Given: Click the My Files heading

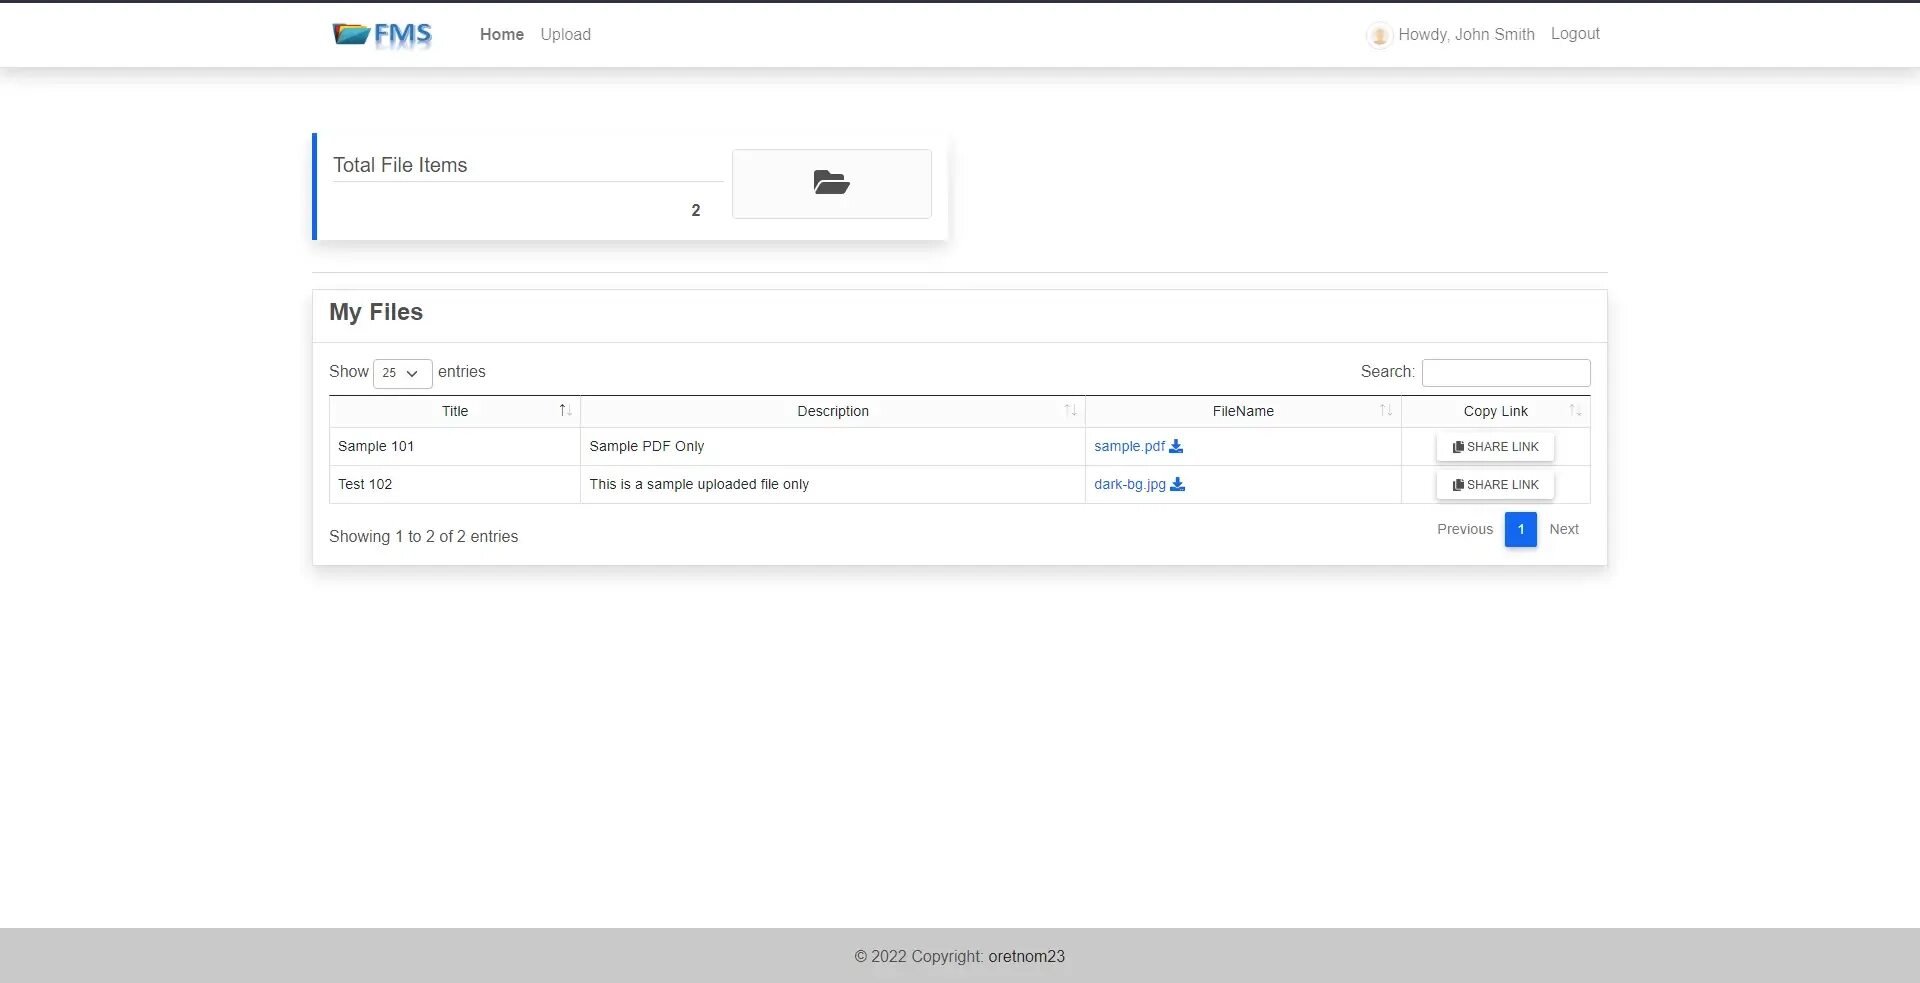Looking at the screenshot, I should click(x=376, y=312).
